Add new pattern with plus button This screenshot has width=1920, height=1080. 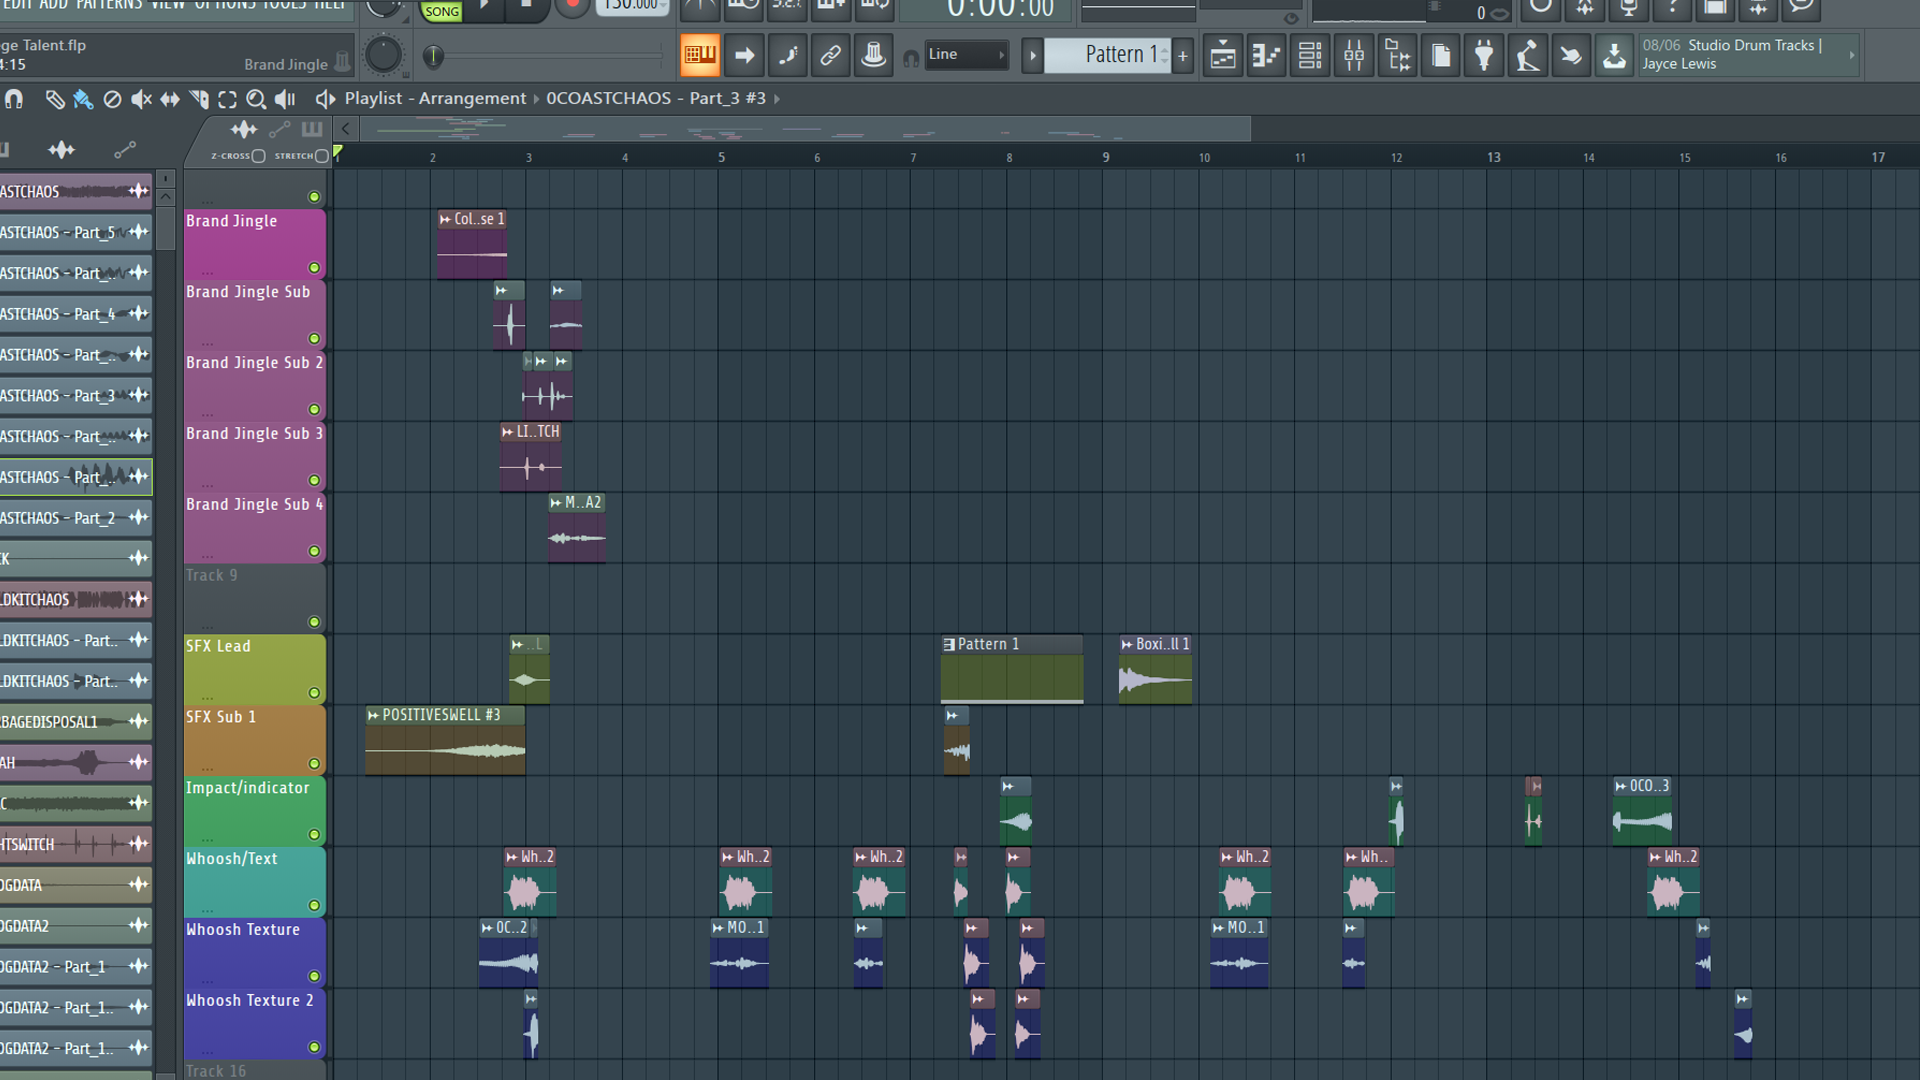click(1183, 56)
